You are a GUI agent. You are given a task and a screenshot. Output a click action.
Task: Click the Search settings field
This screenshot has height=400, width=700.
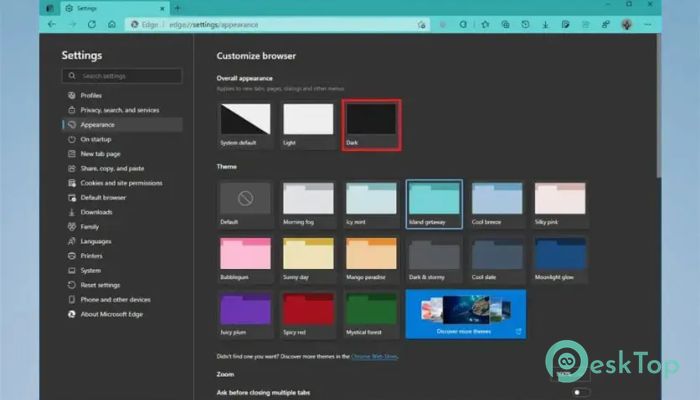click(x=122, y=76)
